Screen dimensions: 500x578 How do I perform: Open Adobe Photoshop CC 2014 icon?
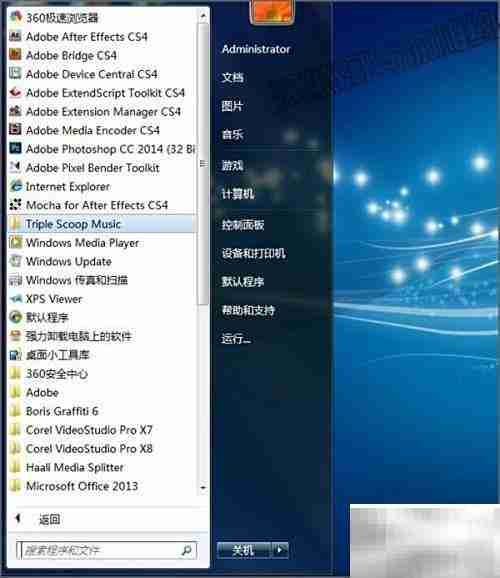(15, 149)
